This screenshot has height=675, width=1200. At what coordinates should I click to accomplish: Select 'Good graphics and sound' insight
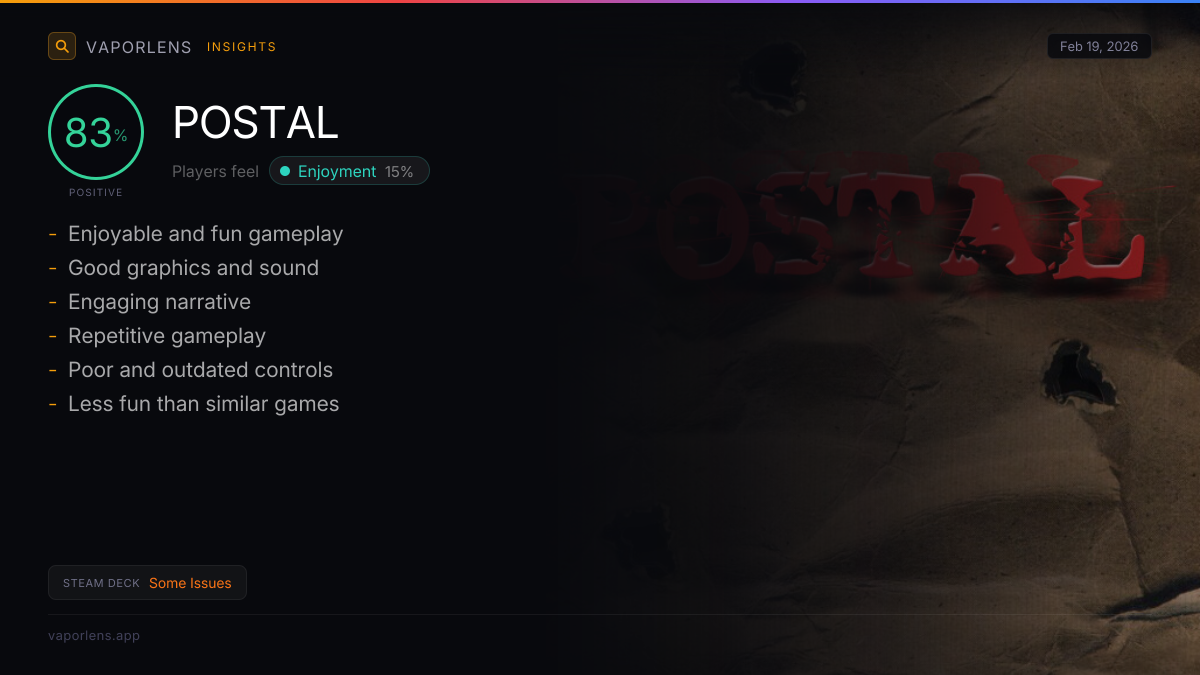[x=193, y=268]
